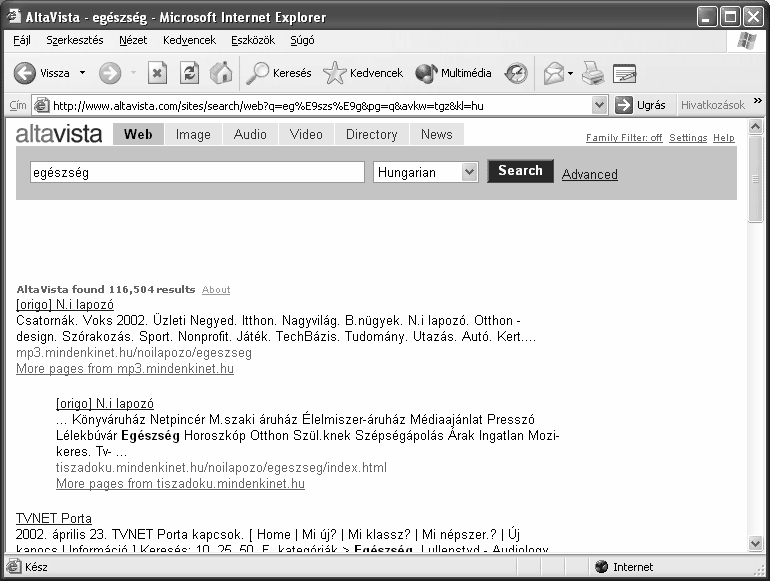
Task: Open the Kedvencek menu in menu bar
Action: pyautogui.click(x=189, y=40)
